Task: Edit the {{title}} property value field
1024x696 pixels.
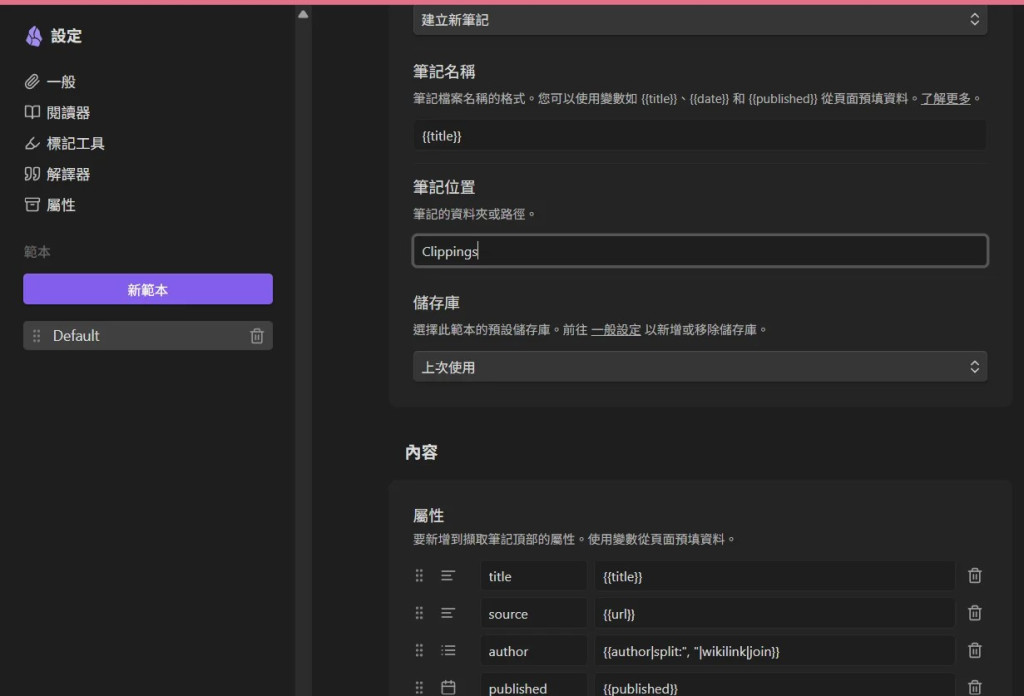Action: tap(775, 577)
